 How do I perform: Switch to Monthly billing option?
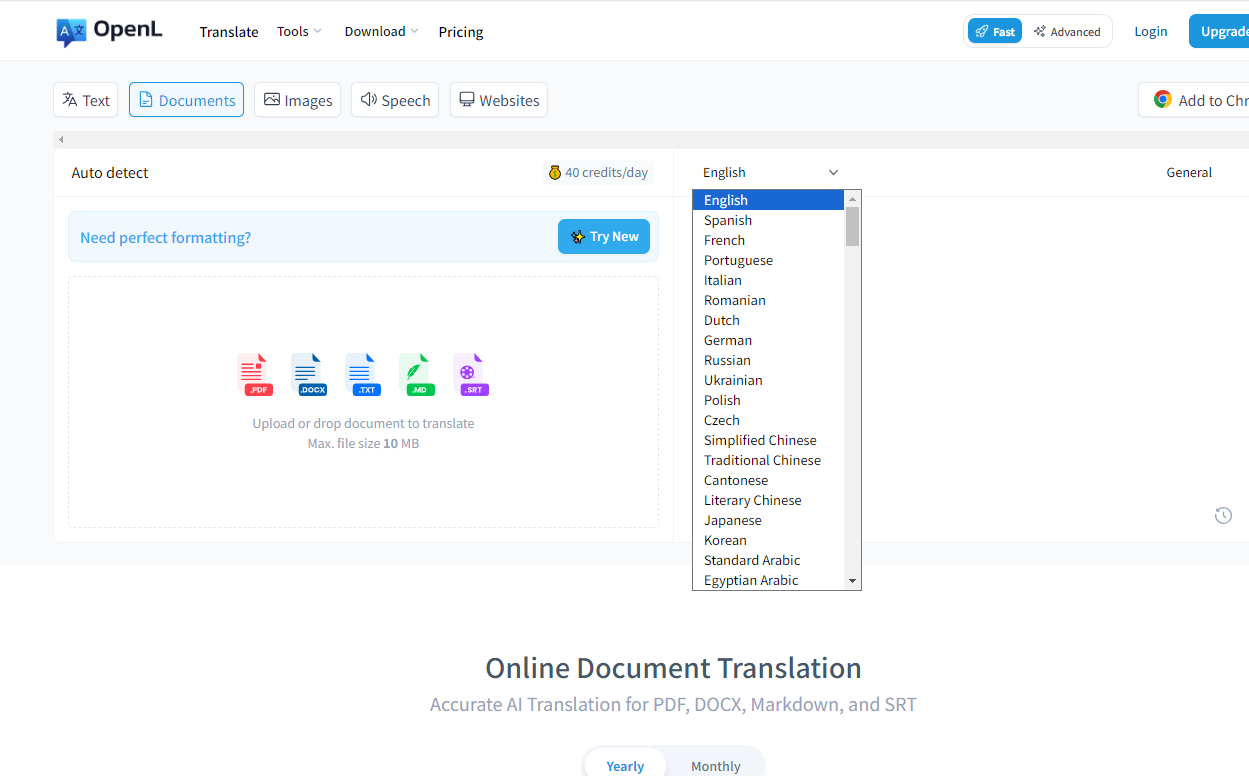(715, 766)
